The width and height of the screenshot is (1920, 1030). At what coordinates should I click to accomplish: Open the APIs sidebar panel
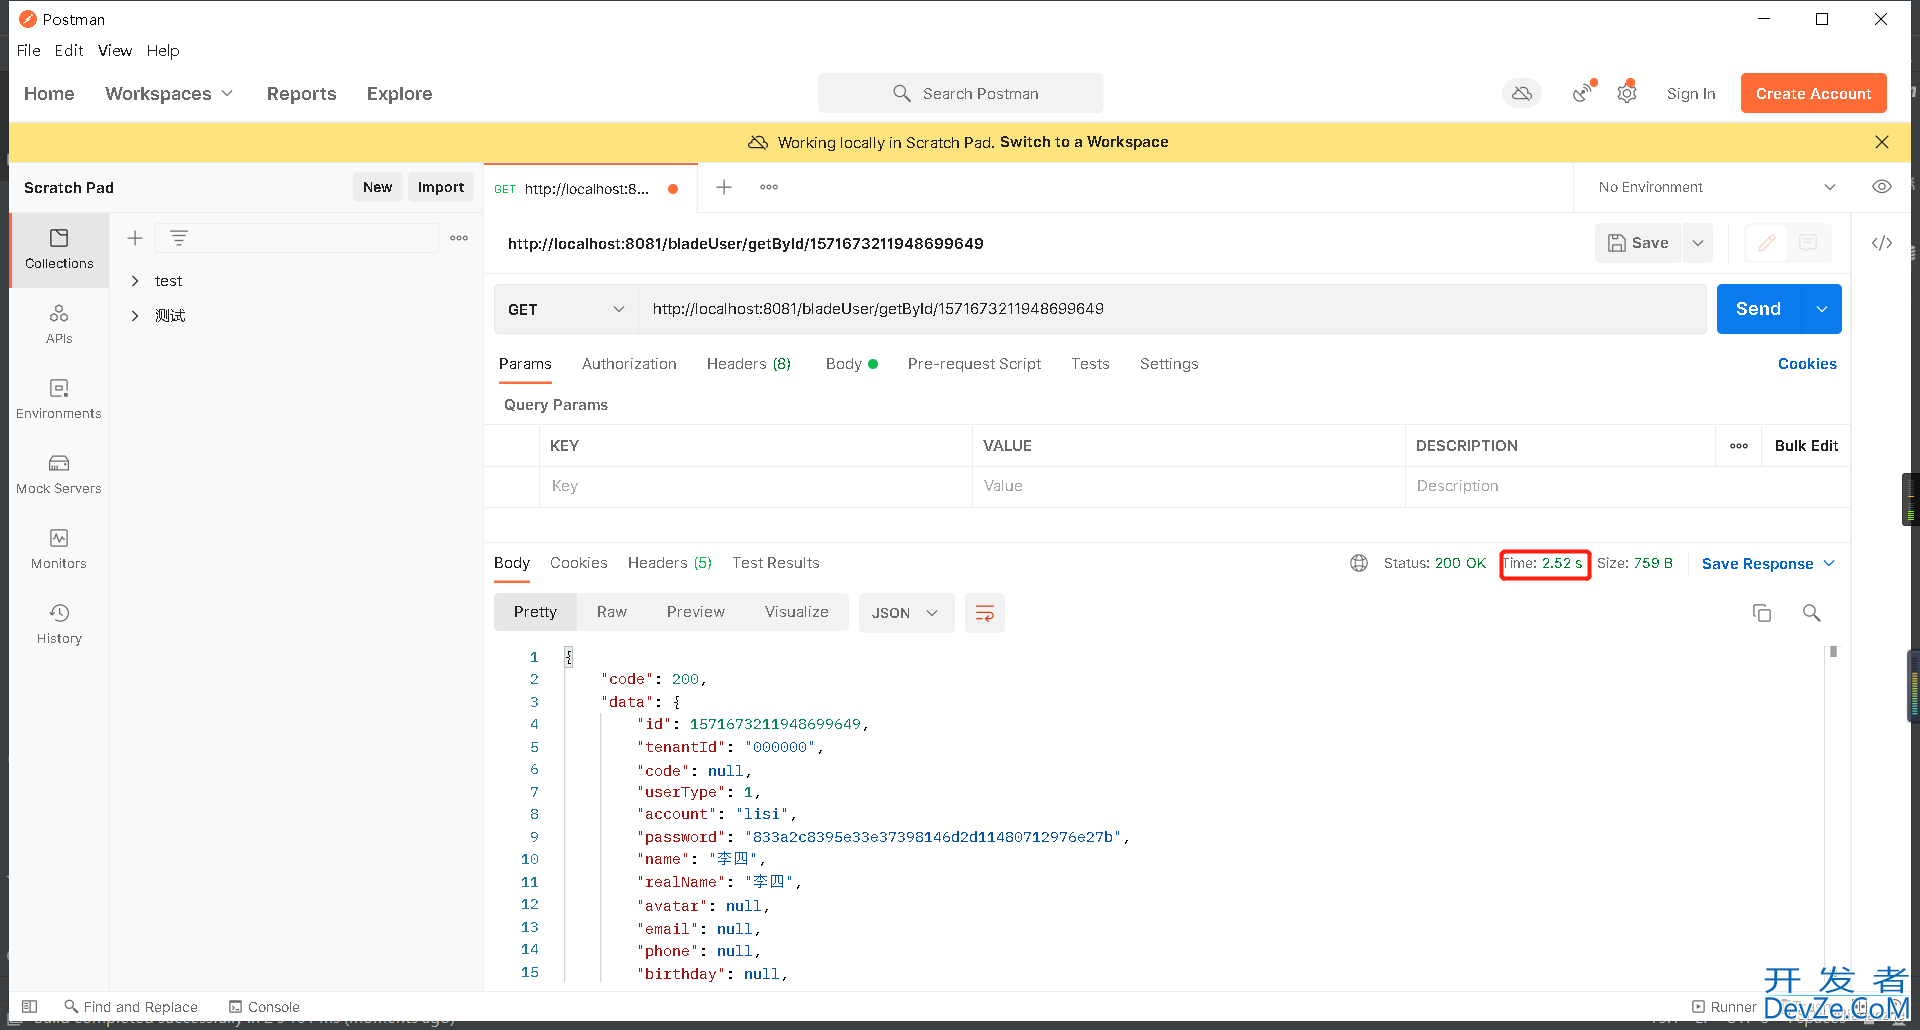tap(59, 324)
